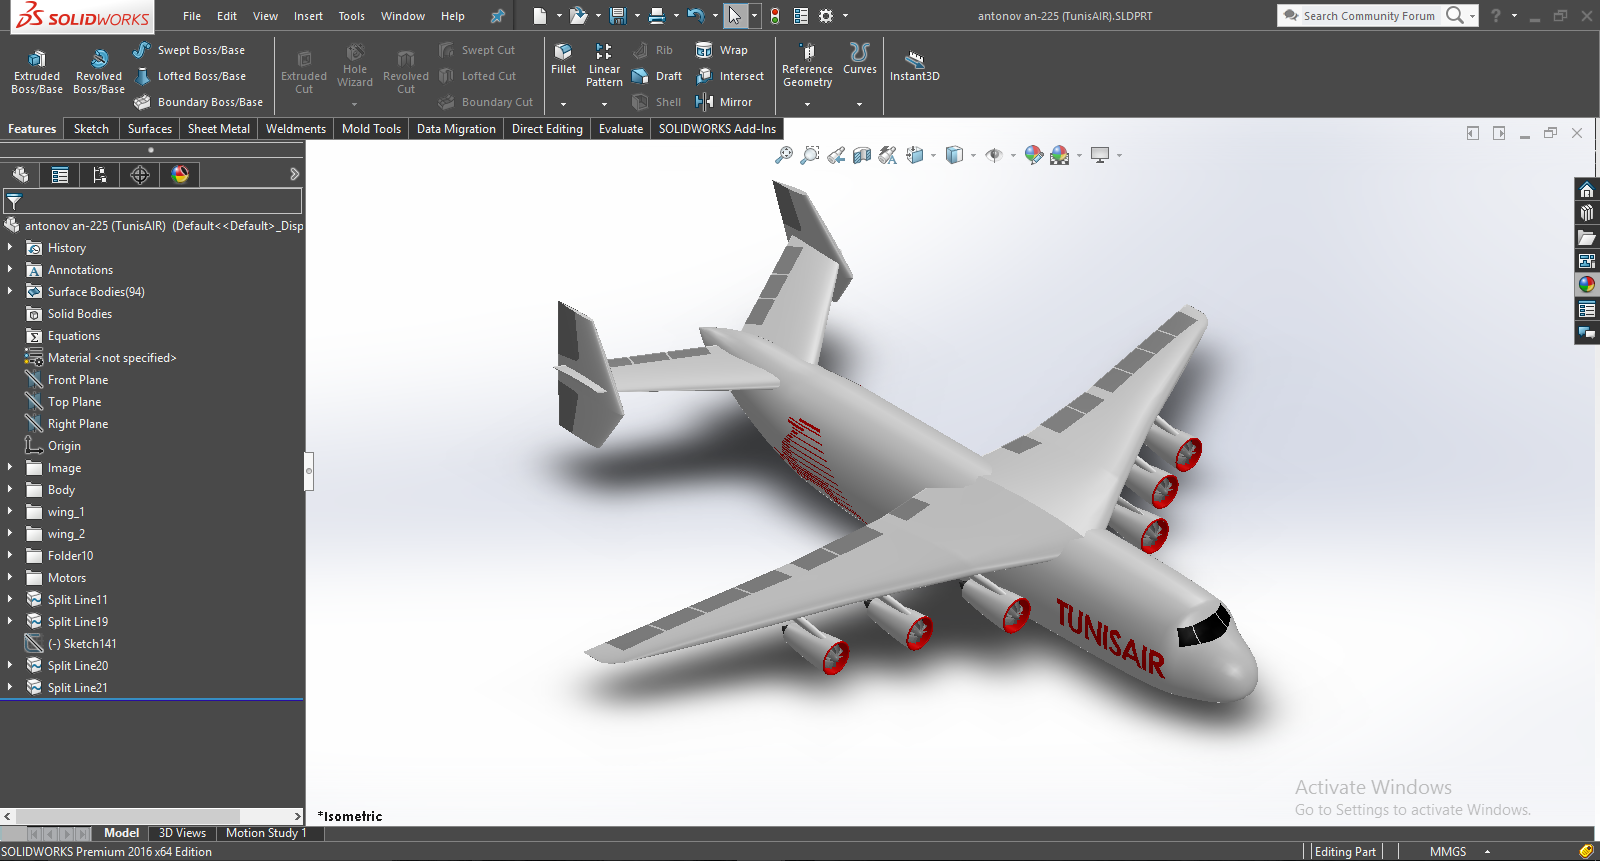
Task: Select the Top Plane item
Action: pos(74,401)
